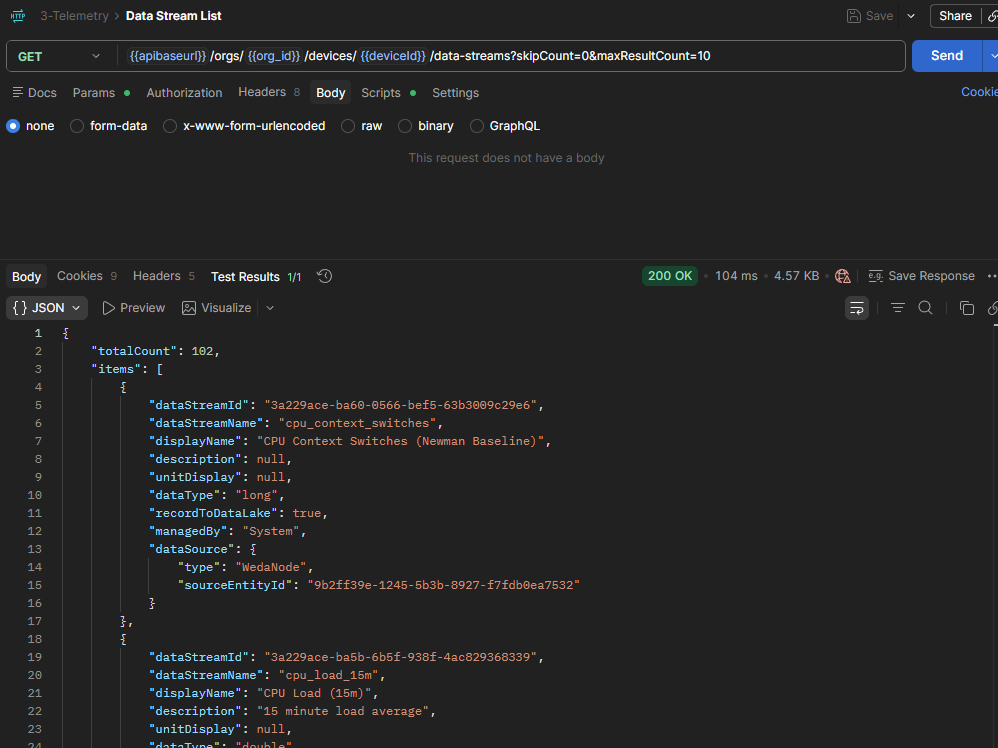Switch to the Scripts tab
Viewport: 998px width, 748px height.
[388, 93]
